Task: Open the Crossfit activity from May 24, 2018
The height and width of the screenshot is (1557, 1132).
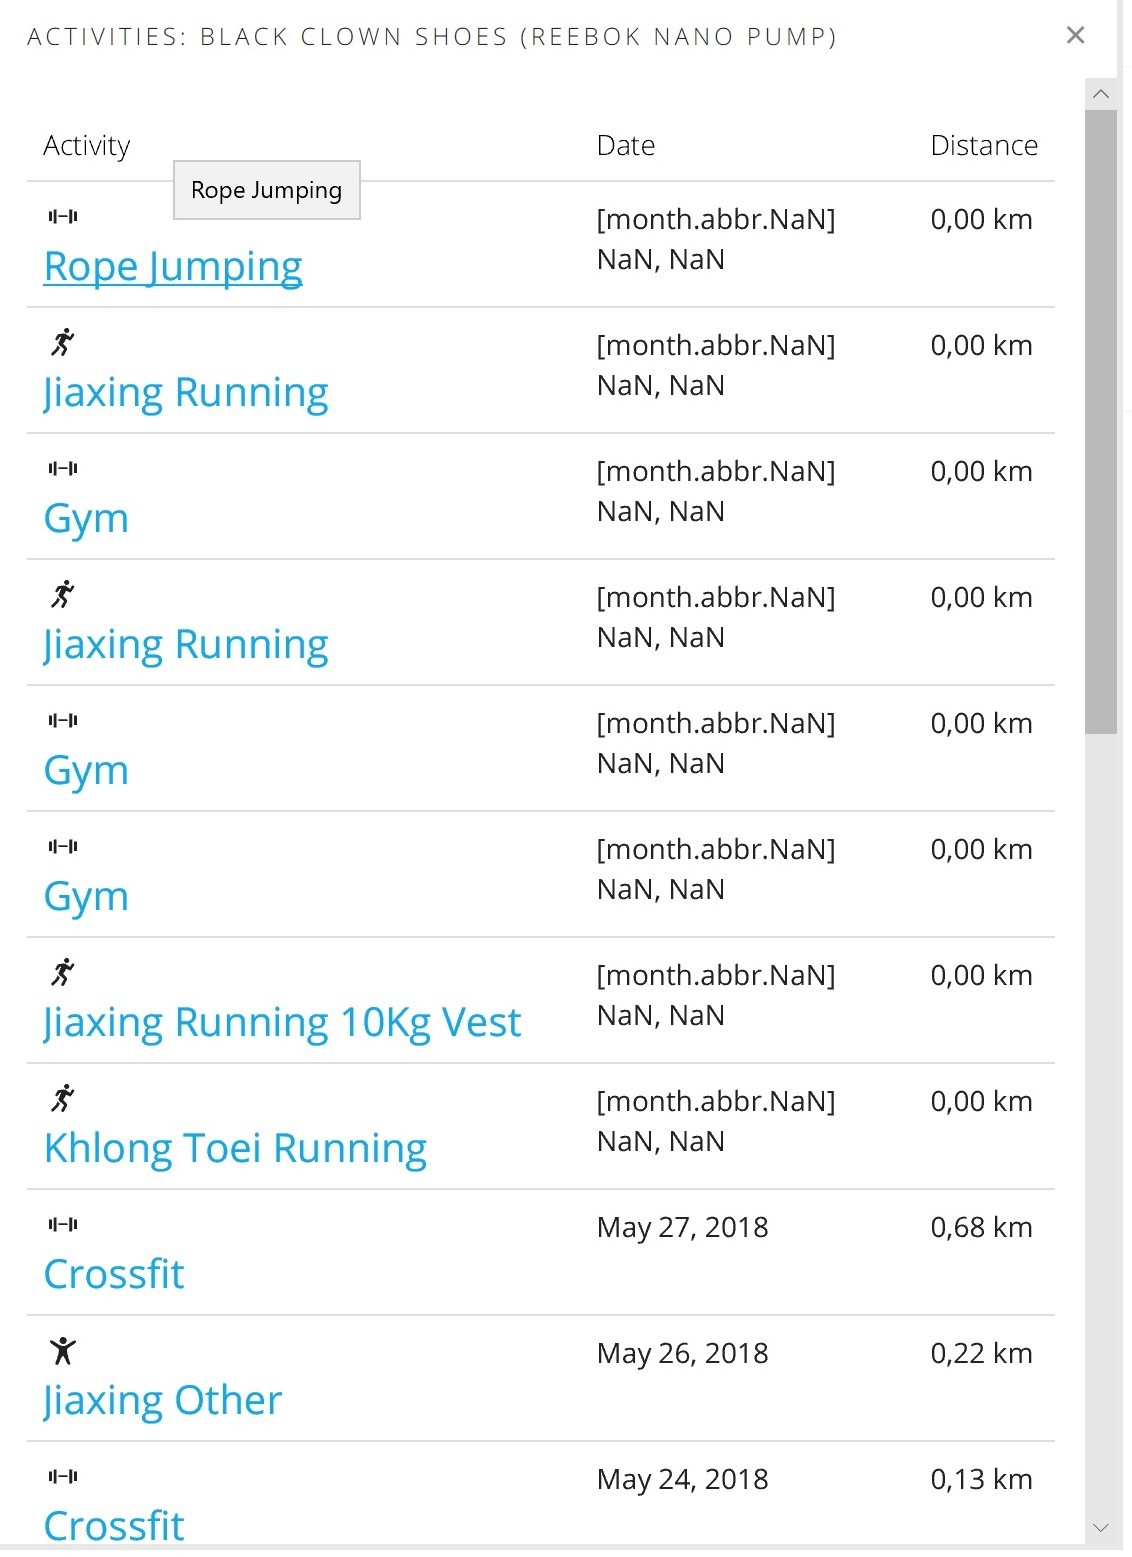Action: pos(114,1526)
